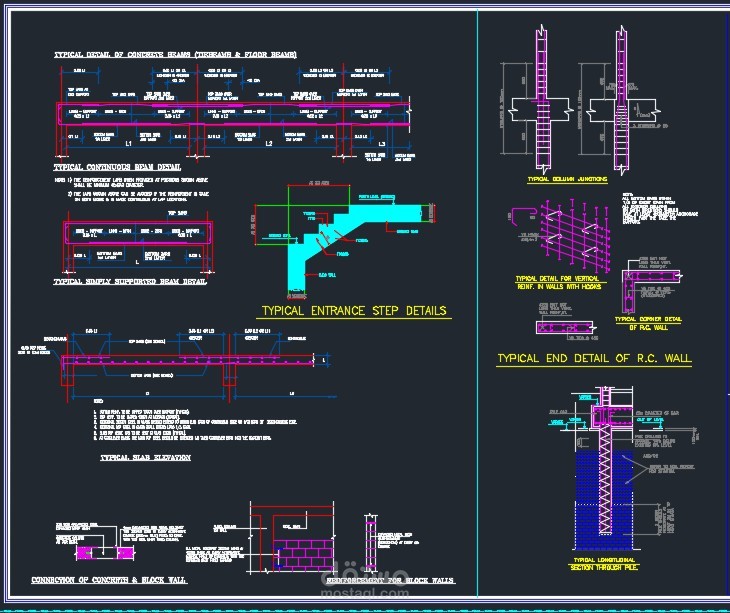Click "TYPICAL DETAIL FOR VERTICAL" wall reinforcement label
Viewport: 730px width, 613px height.
[x=557, y=278]
